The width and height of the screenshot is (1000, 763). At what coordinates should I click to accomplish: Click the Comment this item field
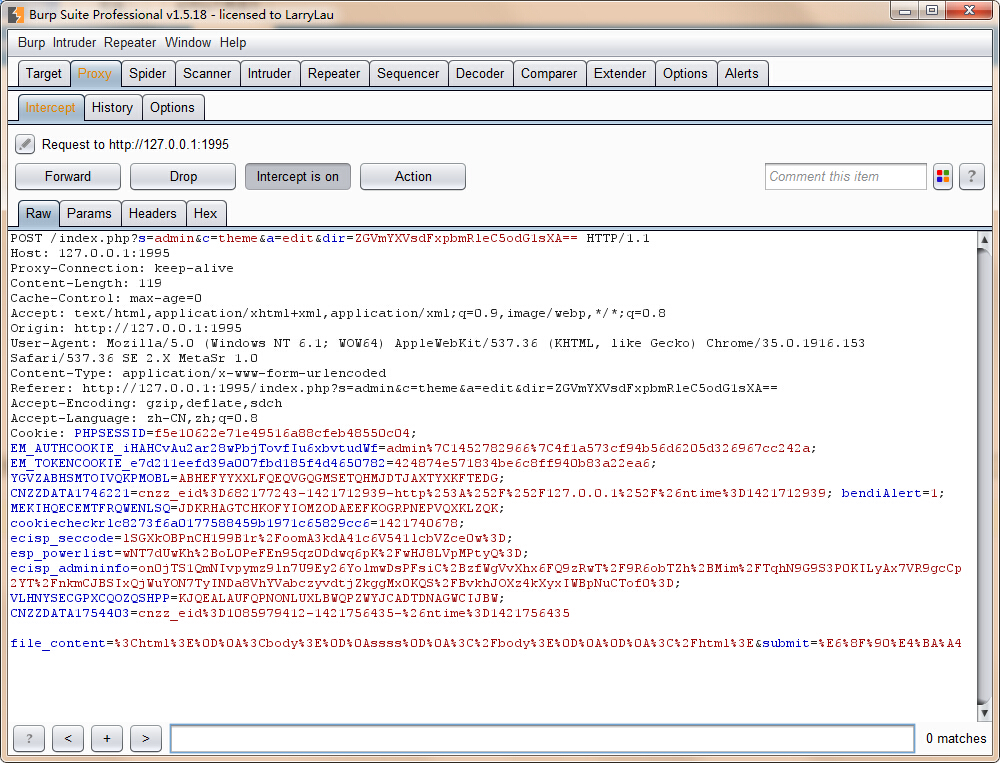click(845, 177)
